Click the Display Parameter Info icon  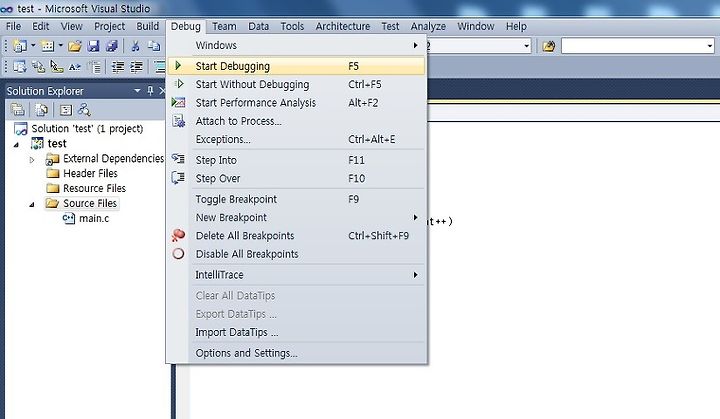pos(38,67)
